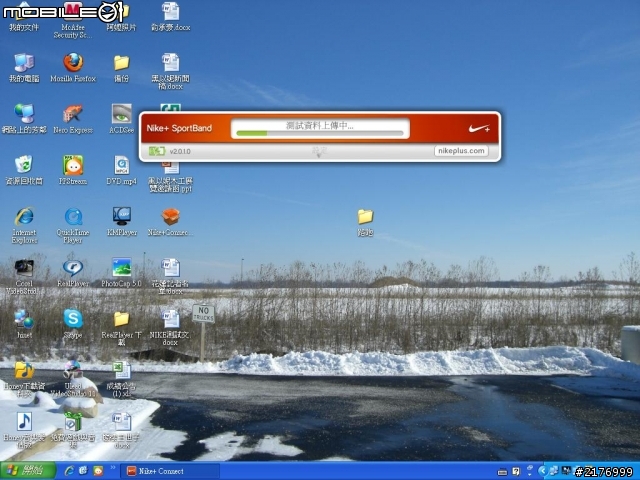Open the Mozilla Firefox desktop icon
The width and height of the screenshot is (640, 480).
pos(73,62)
